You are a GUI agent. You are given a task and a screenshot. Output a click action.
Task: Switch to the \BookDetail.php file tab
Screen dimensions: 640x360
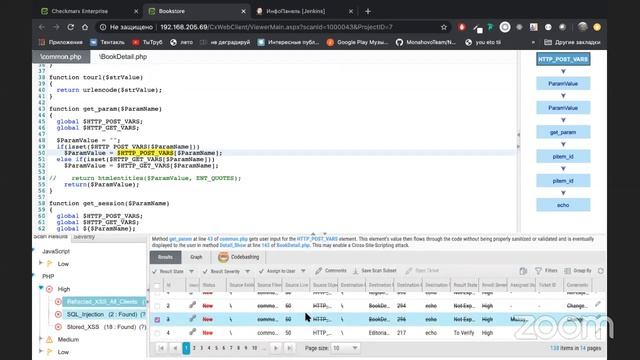coord(123,57)
